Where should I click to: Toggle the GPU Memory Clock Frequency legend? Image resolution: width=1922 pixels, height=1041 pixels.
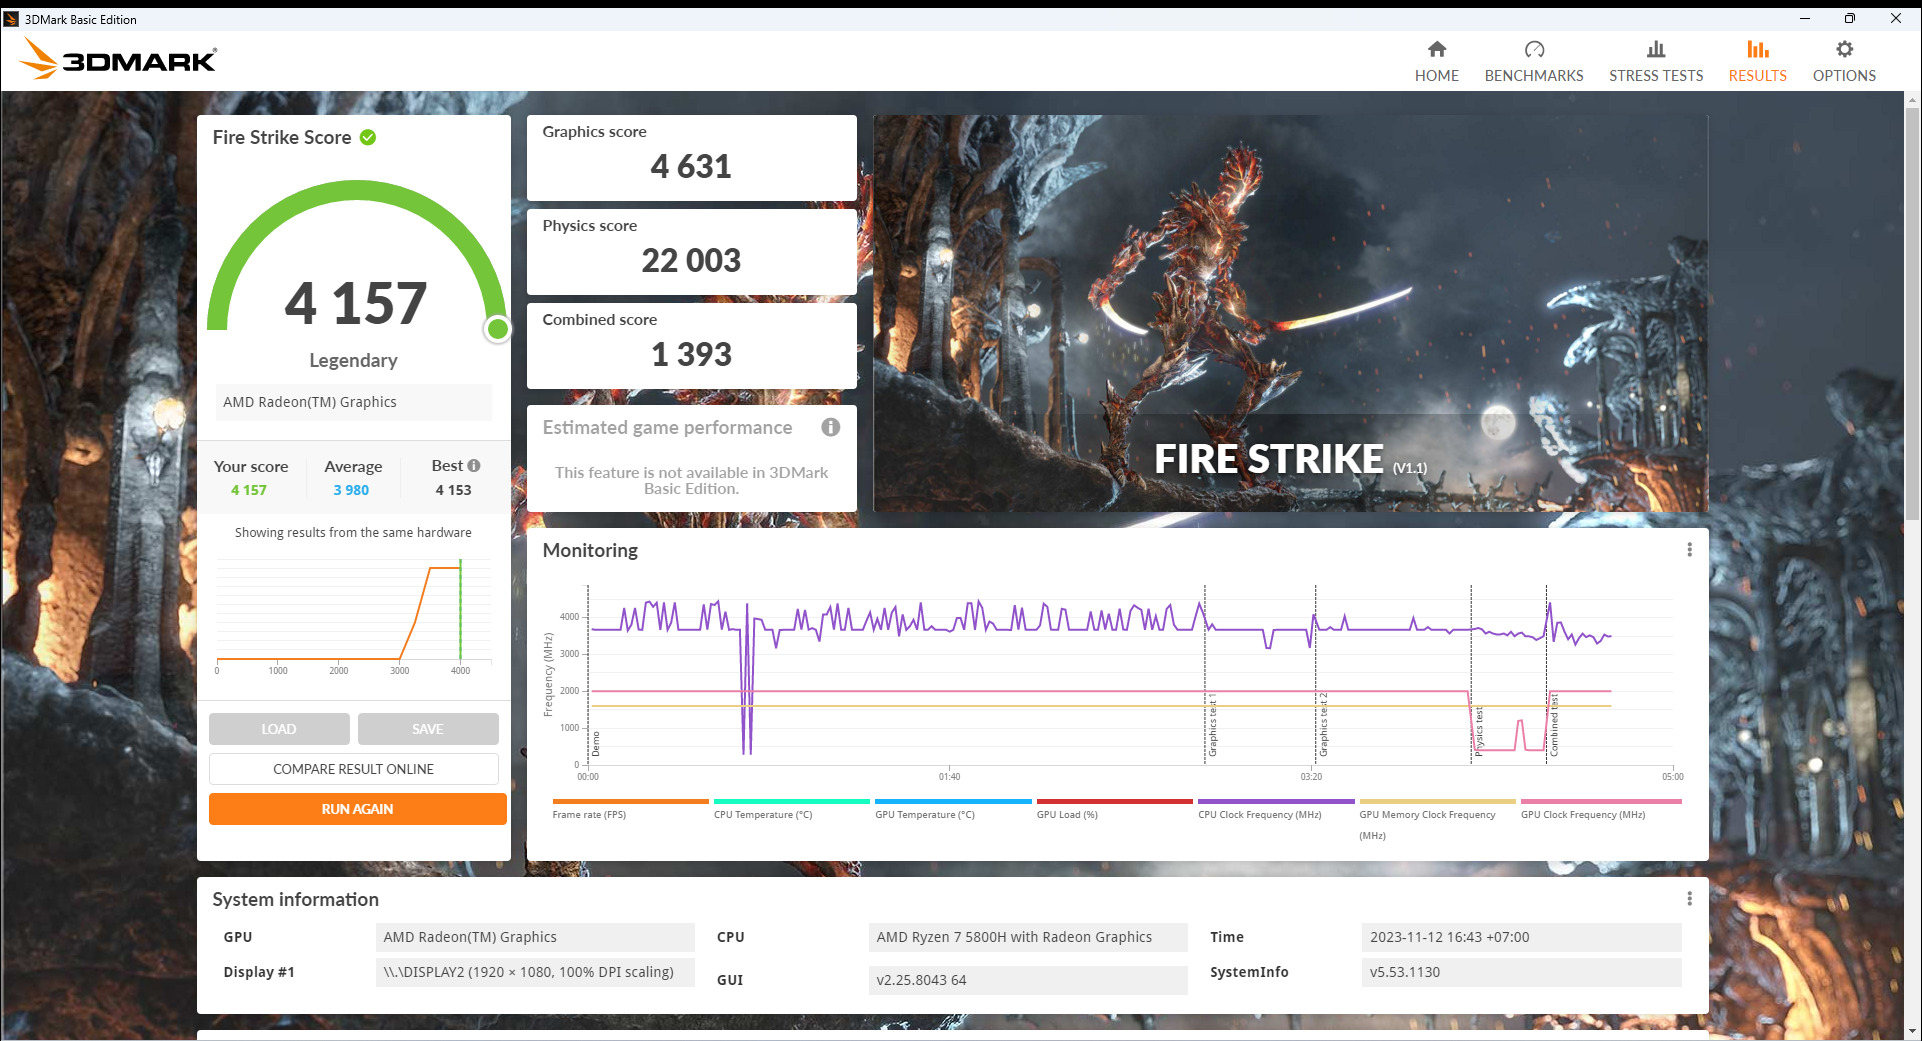[x=1437, y=819]
